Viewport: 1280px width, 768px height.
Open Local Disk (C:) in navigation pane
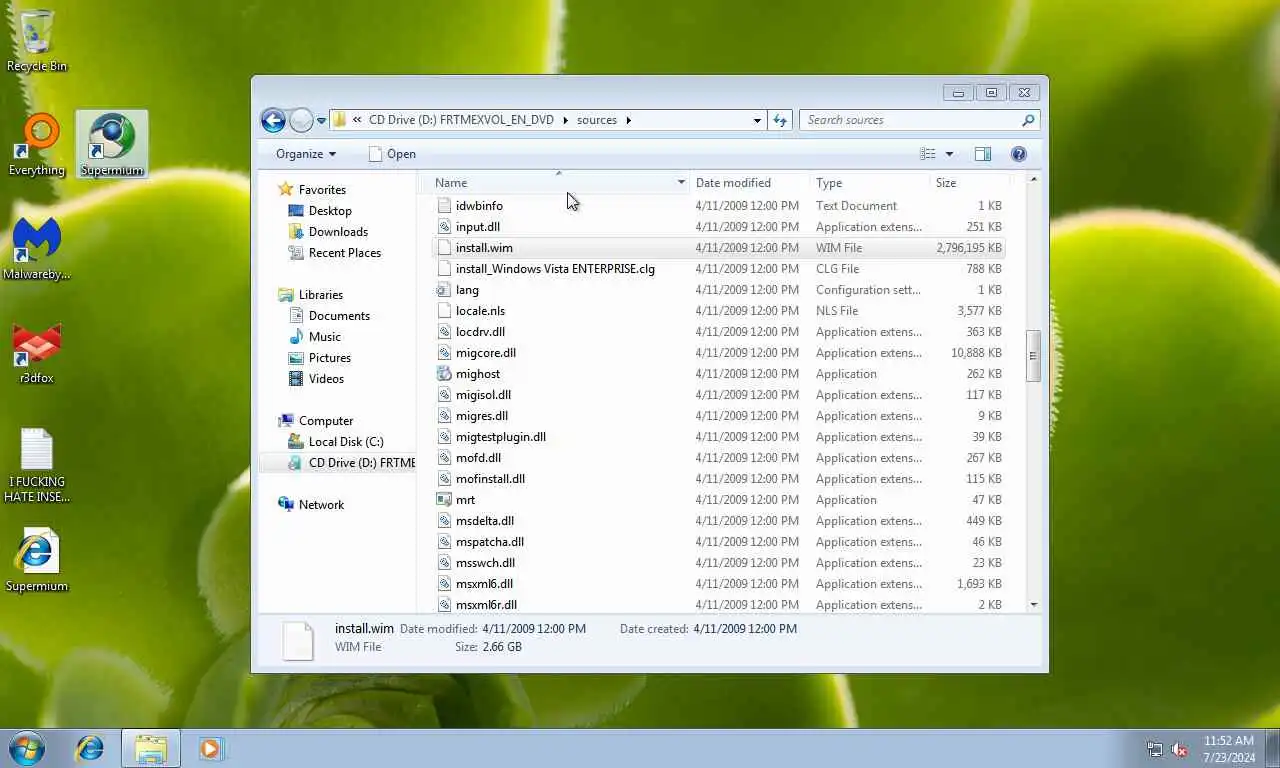pos(336,442)
